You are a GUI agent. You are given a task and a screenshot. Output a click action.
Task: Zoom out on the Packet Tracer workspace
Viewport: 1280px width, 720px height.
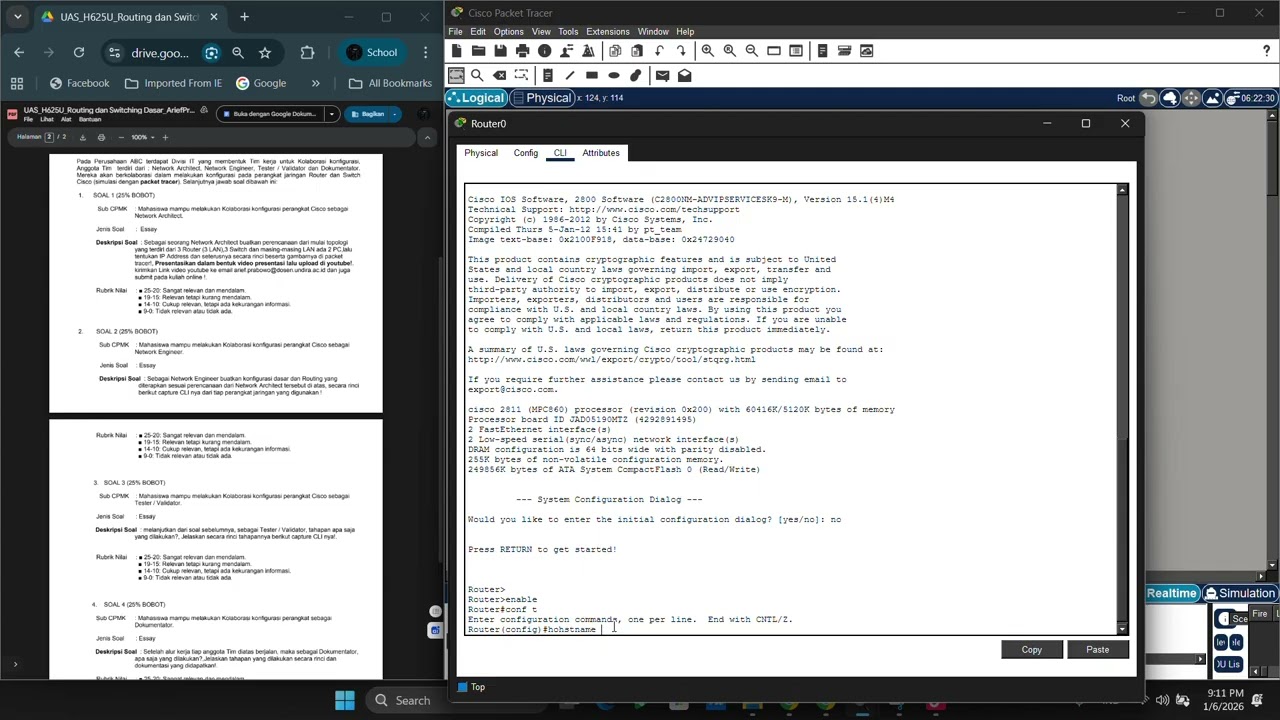(x=752, y=51)
